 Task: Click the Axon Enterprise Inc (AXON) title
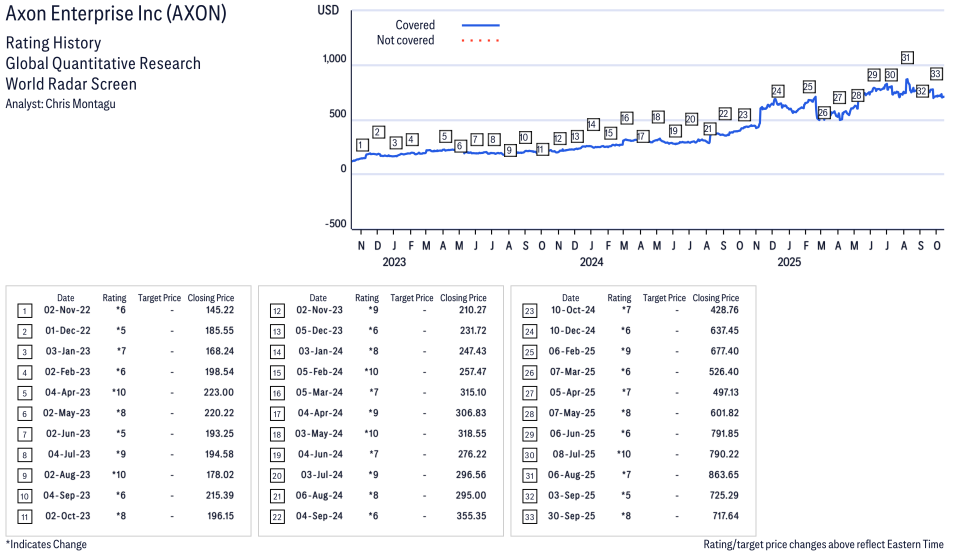click(116, 16)
